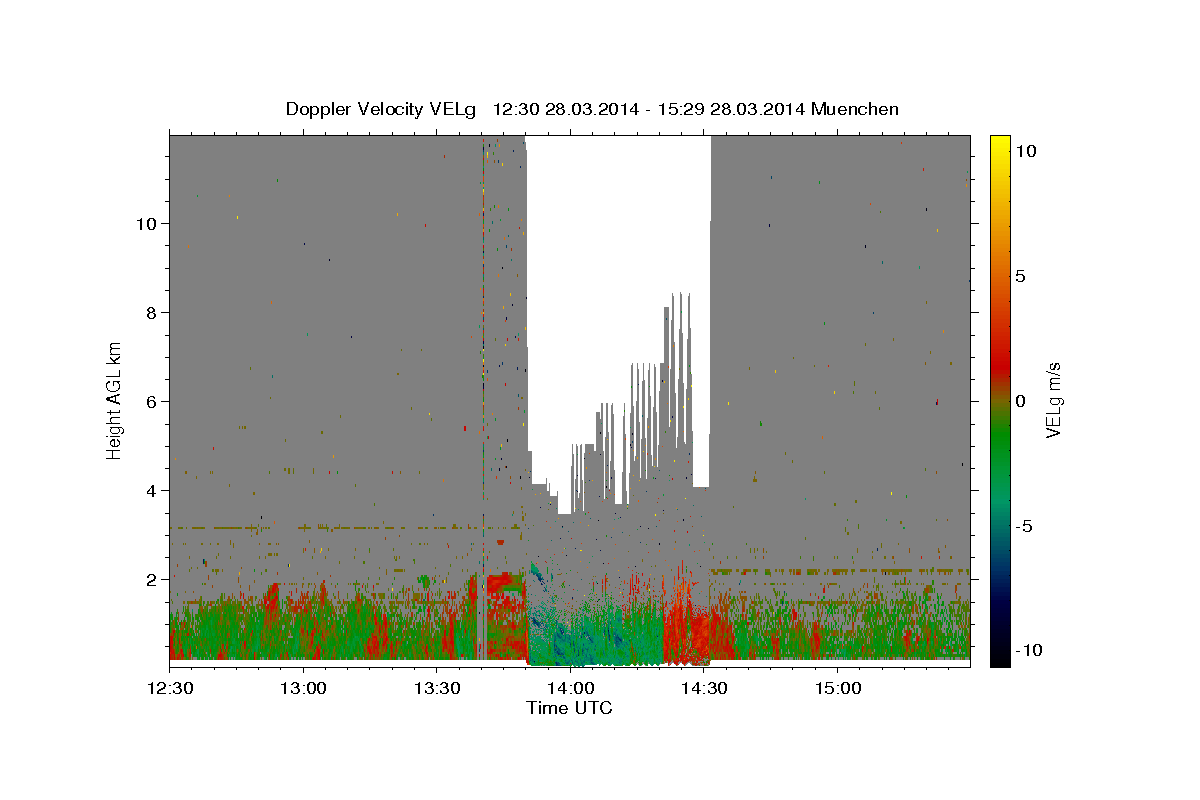Click the colorbar value 0 label
Image resolution: width=1200 pixels, height=800 pixels.
(x=1021, y=401)
